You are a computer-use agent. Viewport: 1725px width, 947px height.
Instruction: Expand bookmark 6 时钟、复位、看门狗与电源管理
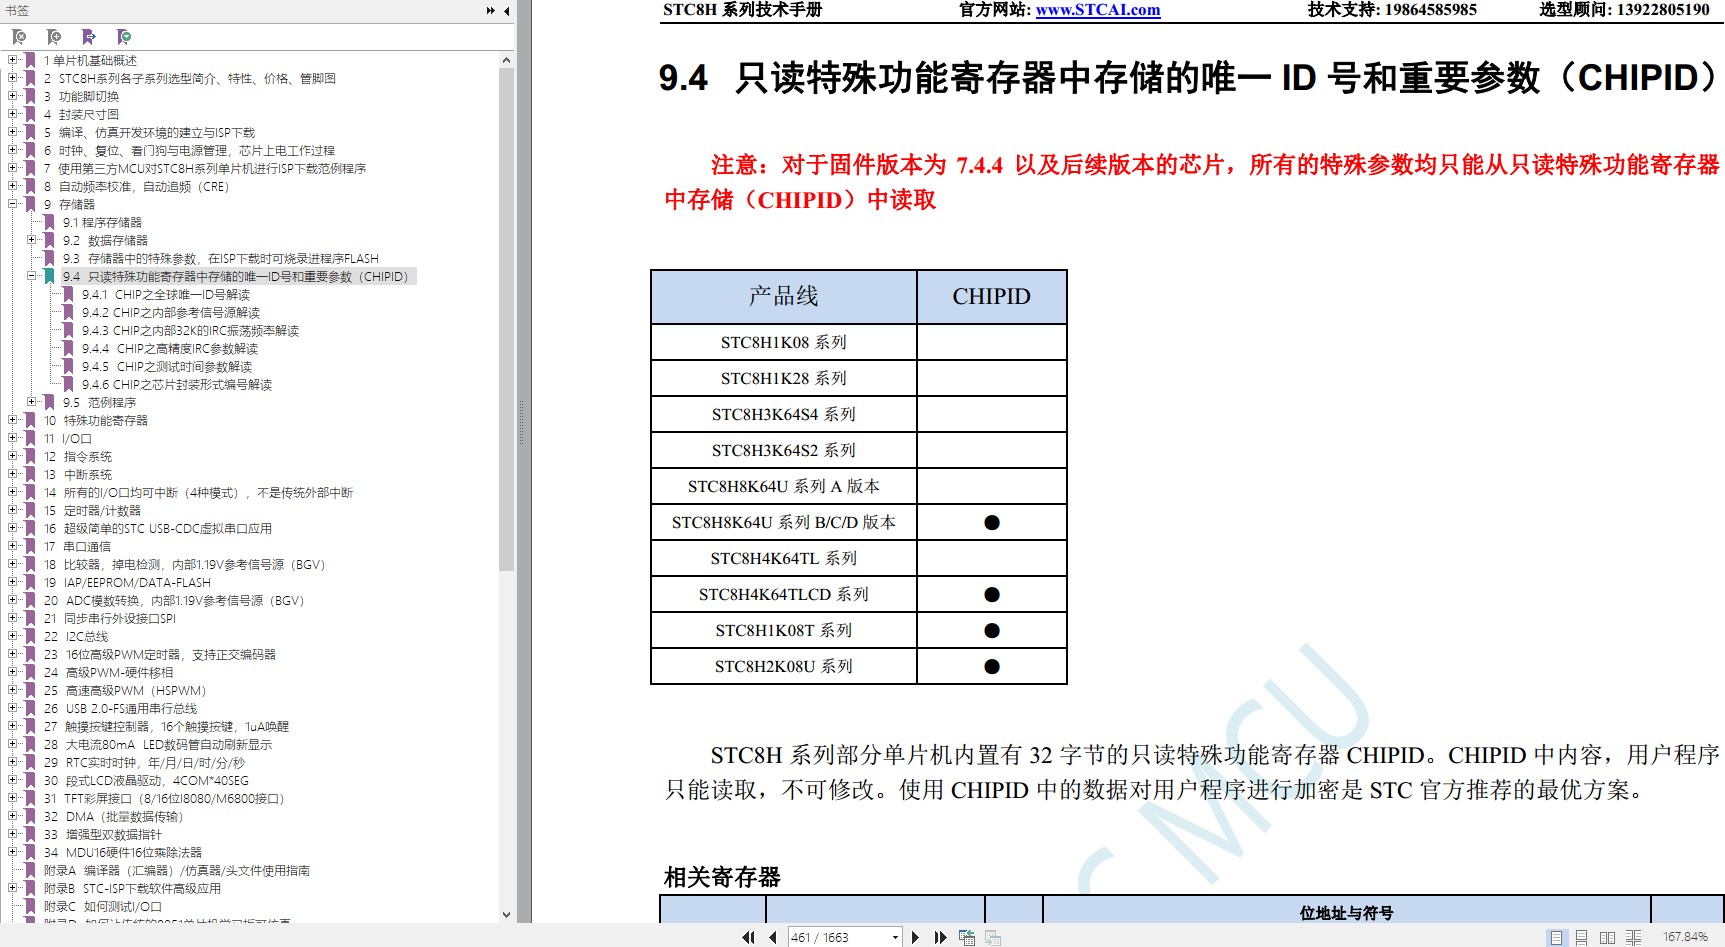pyautogui.click(x=13, y=150)
